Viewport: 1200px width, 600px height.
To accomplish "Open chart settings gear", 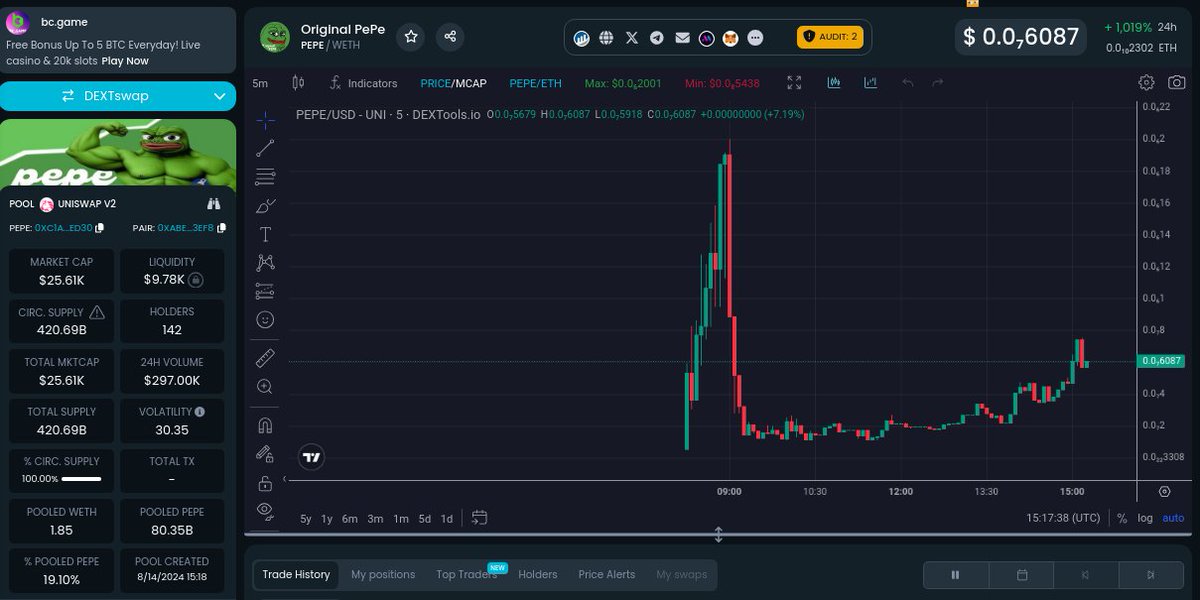I will click(1147, 83).
